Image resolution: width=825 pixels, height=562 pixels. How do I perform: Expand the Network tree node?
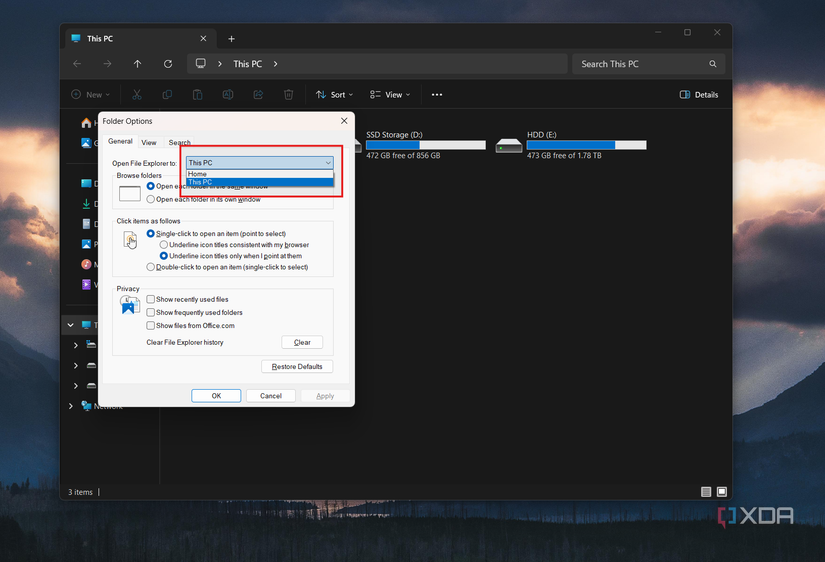pyautogui.click(x=71, y=406)
